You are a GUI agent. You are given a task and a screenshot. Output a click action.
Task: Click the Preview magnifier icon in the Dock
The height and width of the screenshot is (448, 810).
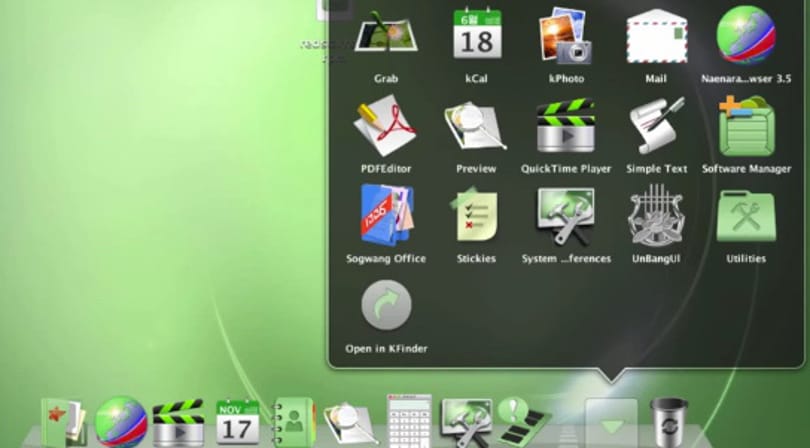(351, 424)
